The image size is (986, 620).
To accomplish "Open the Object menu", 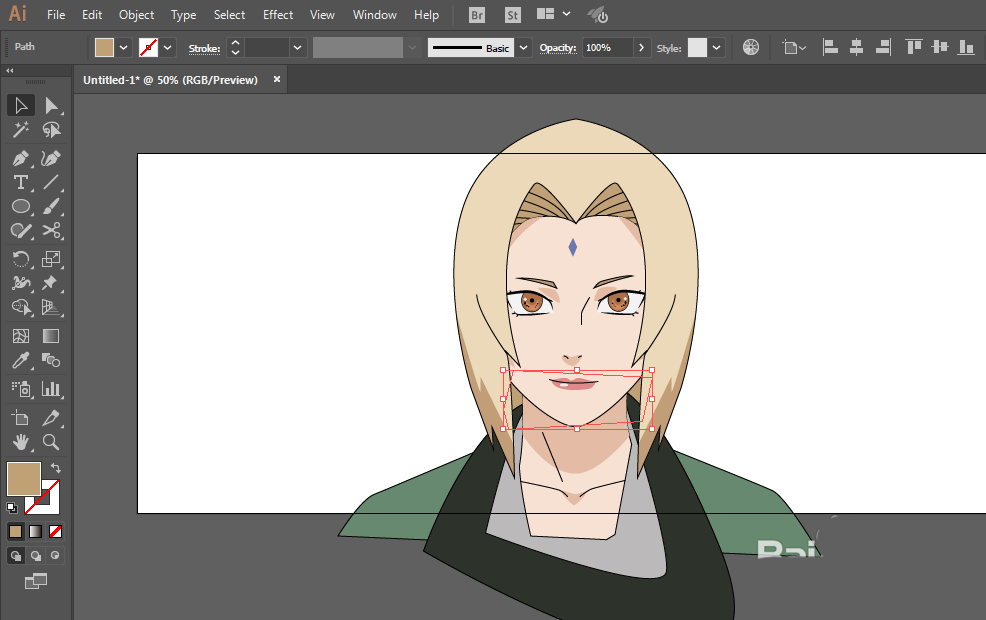I will (x=136, y=14).
